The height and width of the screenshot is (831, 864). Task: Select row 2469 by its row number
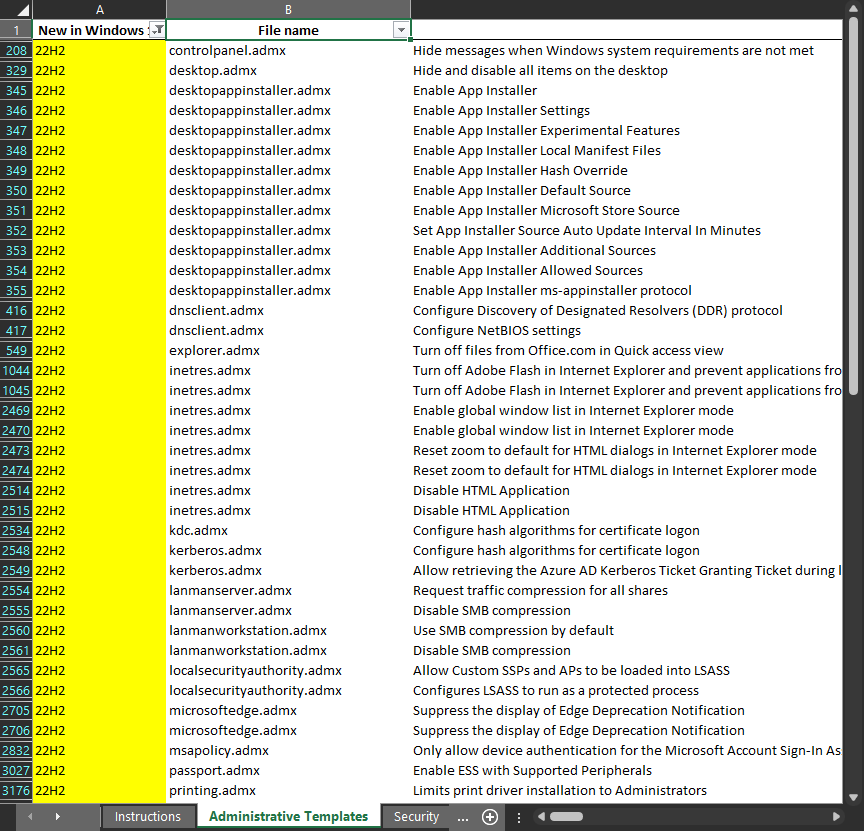(x=16, y=411)
